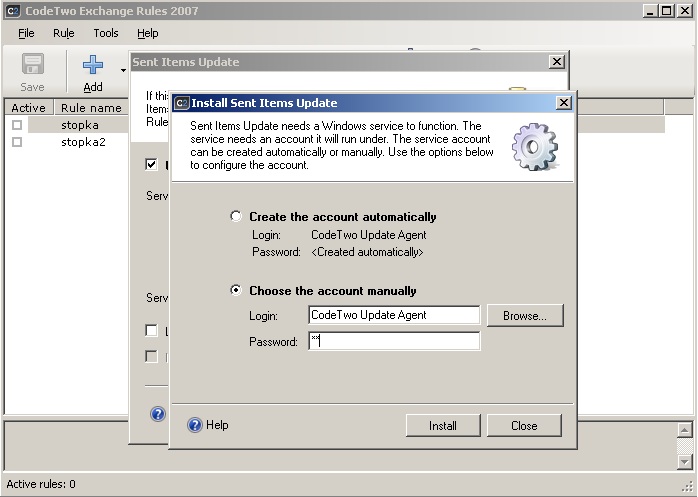The width and height of the screenshot is (698, 497).
Task: Click the Browse... button
Action: pyautogui.click(x=525, y=316)
